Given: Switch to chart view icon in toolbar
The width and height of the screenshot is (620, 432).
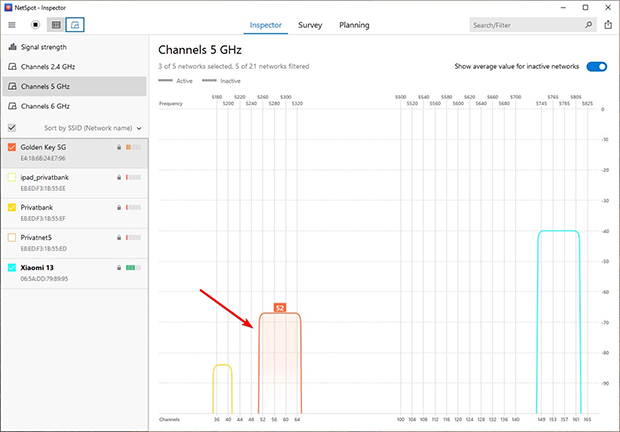Looking at the screenshot, I should point(75,25).
